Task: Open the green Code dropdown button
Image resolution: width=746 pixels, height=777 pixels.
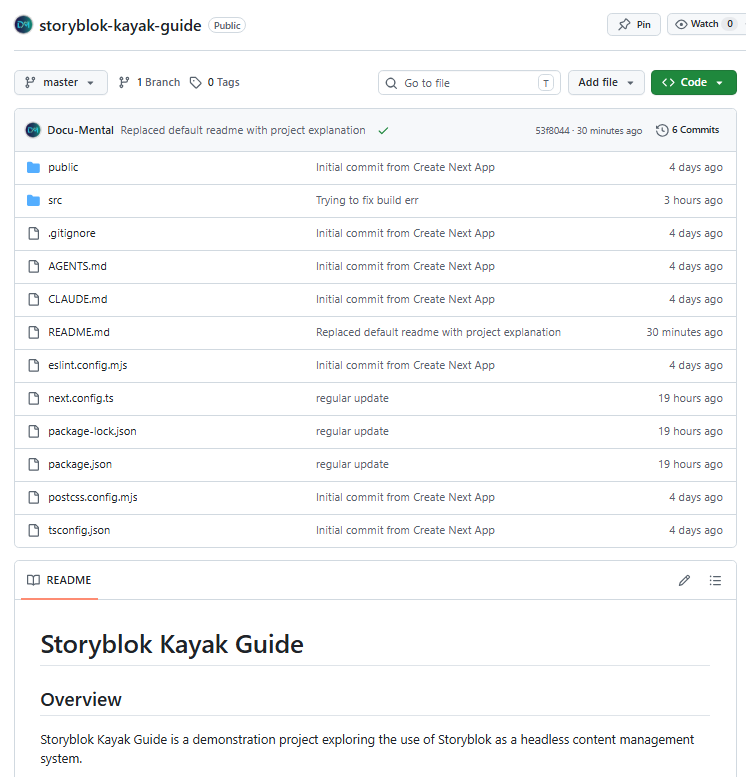Action: click(x=693, y=82)
